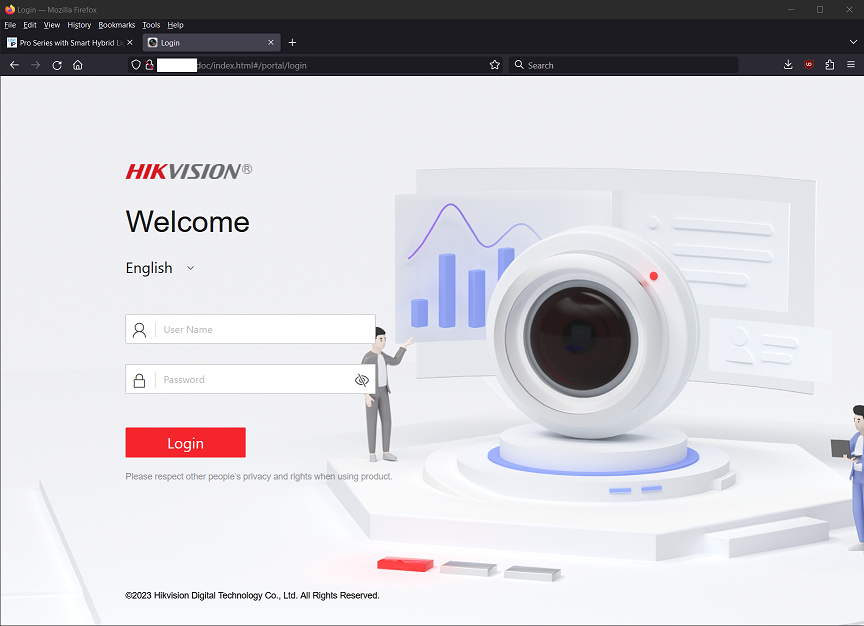Open the uBlock Origin extension icon
The height and width of the screenshot is (626, 864).
pos(809,65)
